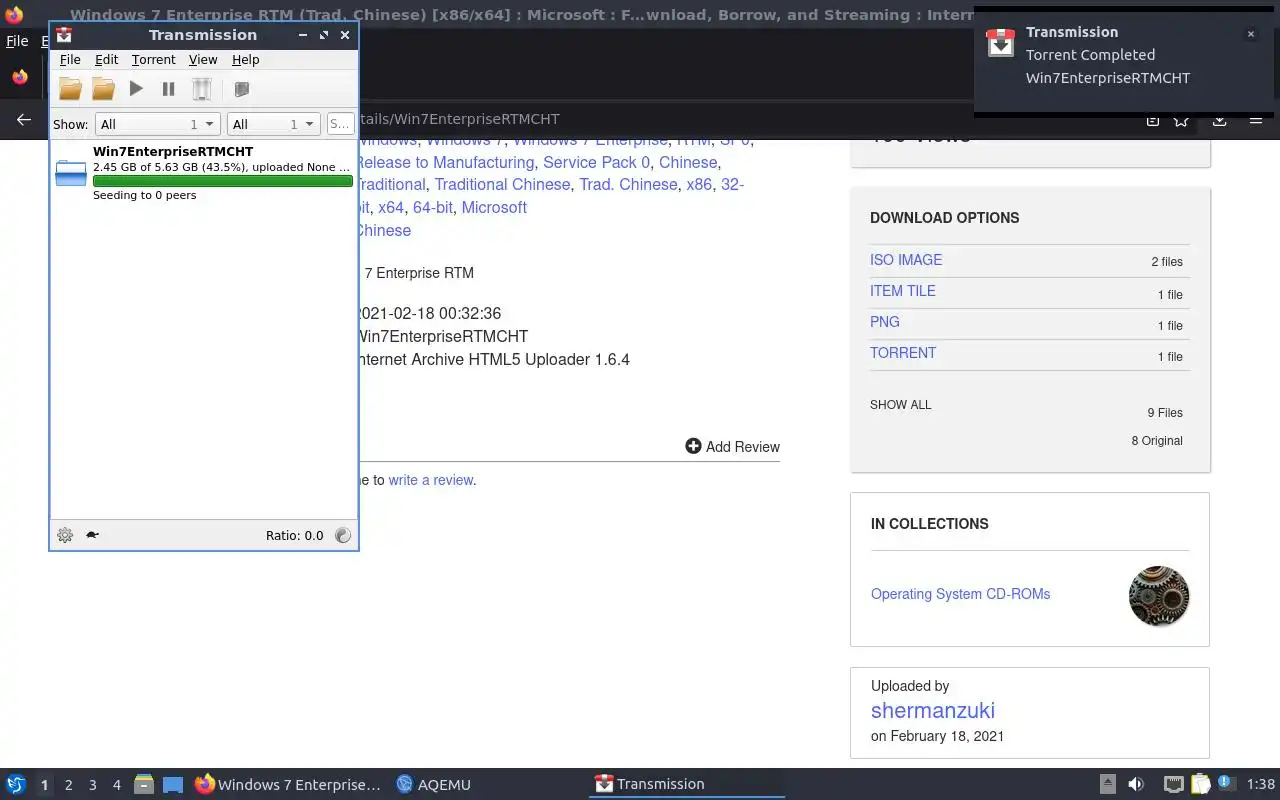
Task: Open Transmission Help menu
Action: tap(245, 60)
